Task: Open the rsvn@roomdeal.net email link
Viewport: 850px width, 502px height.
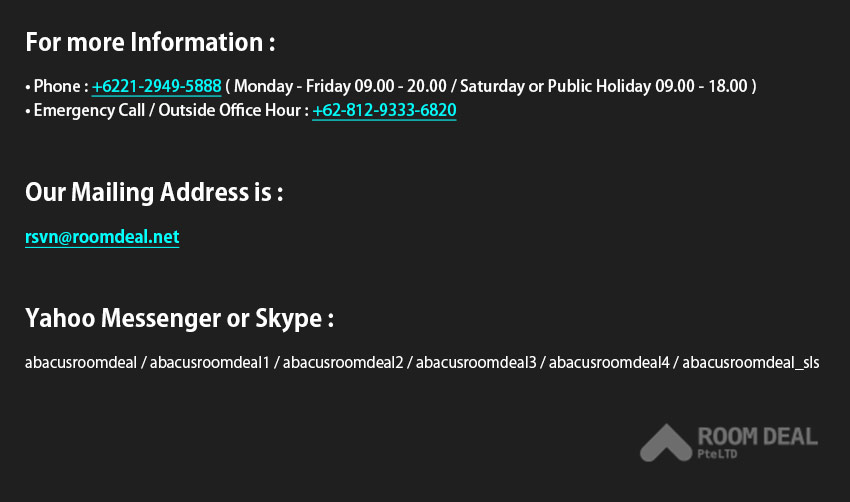Action: pos(102,237)
